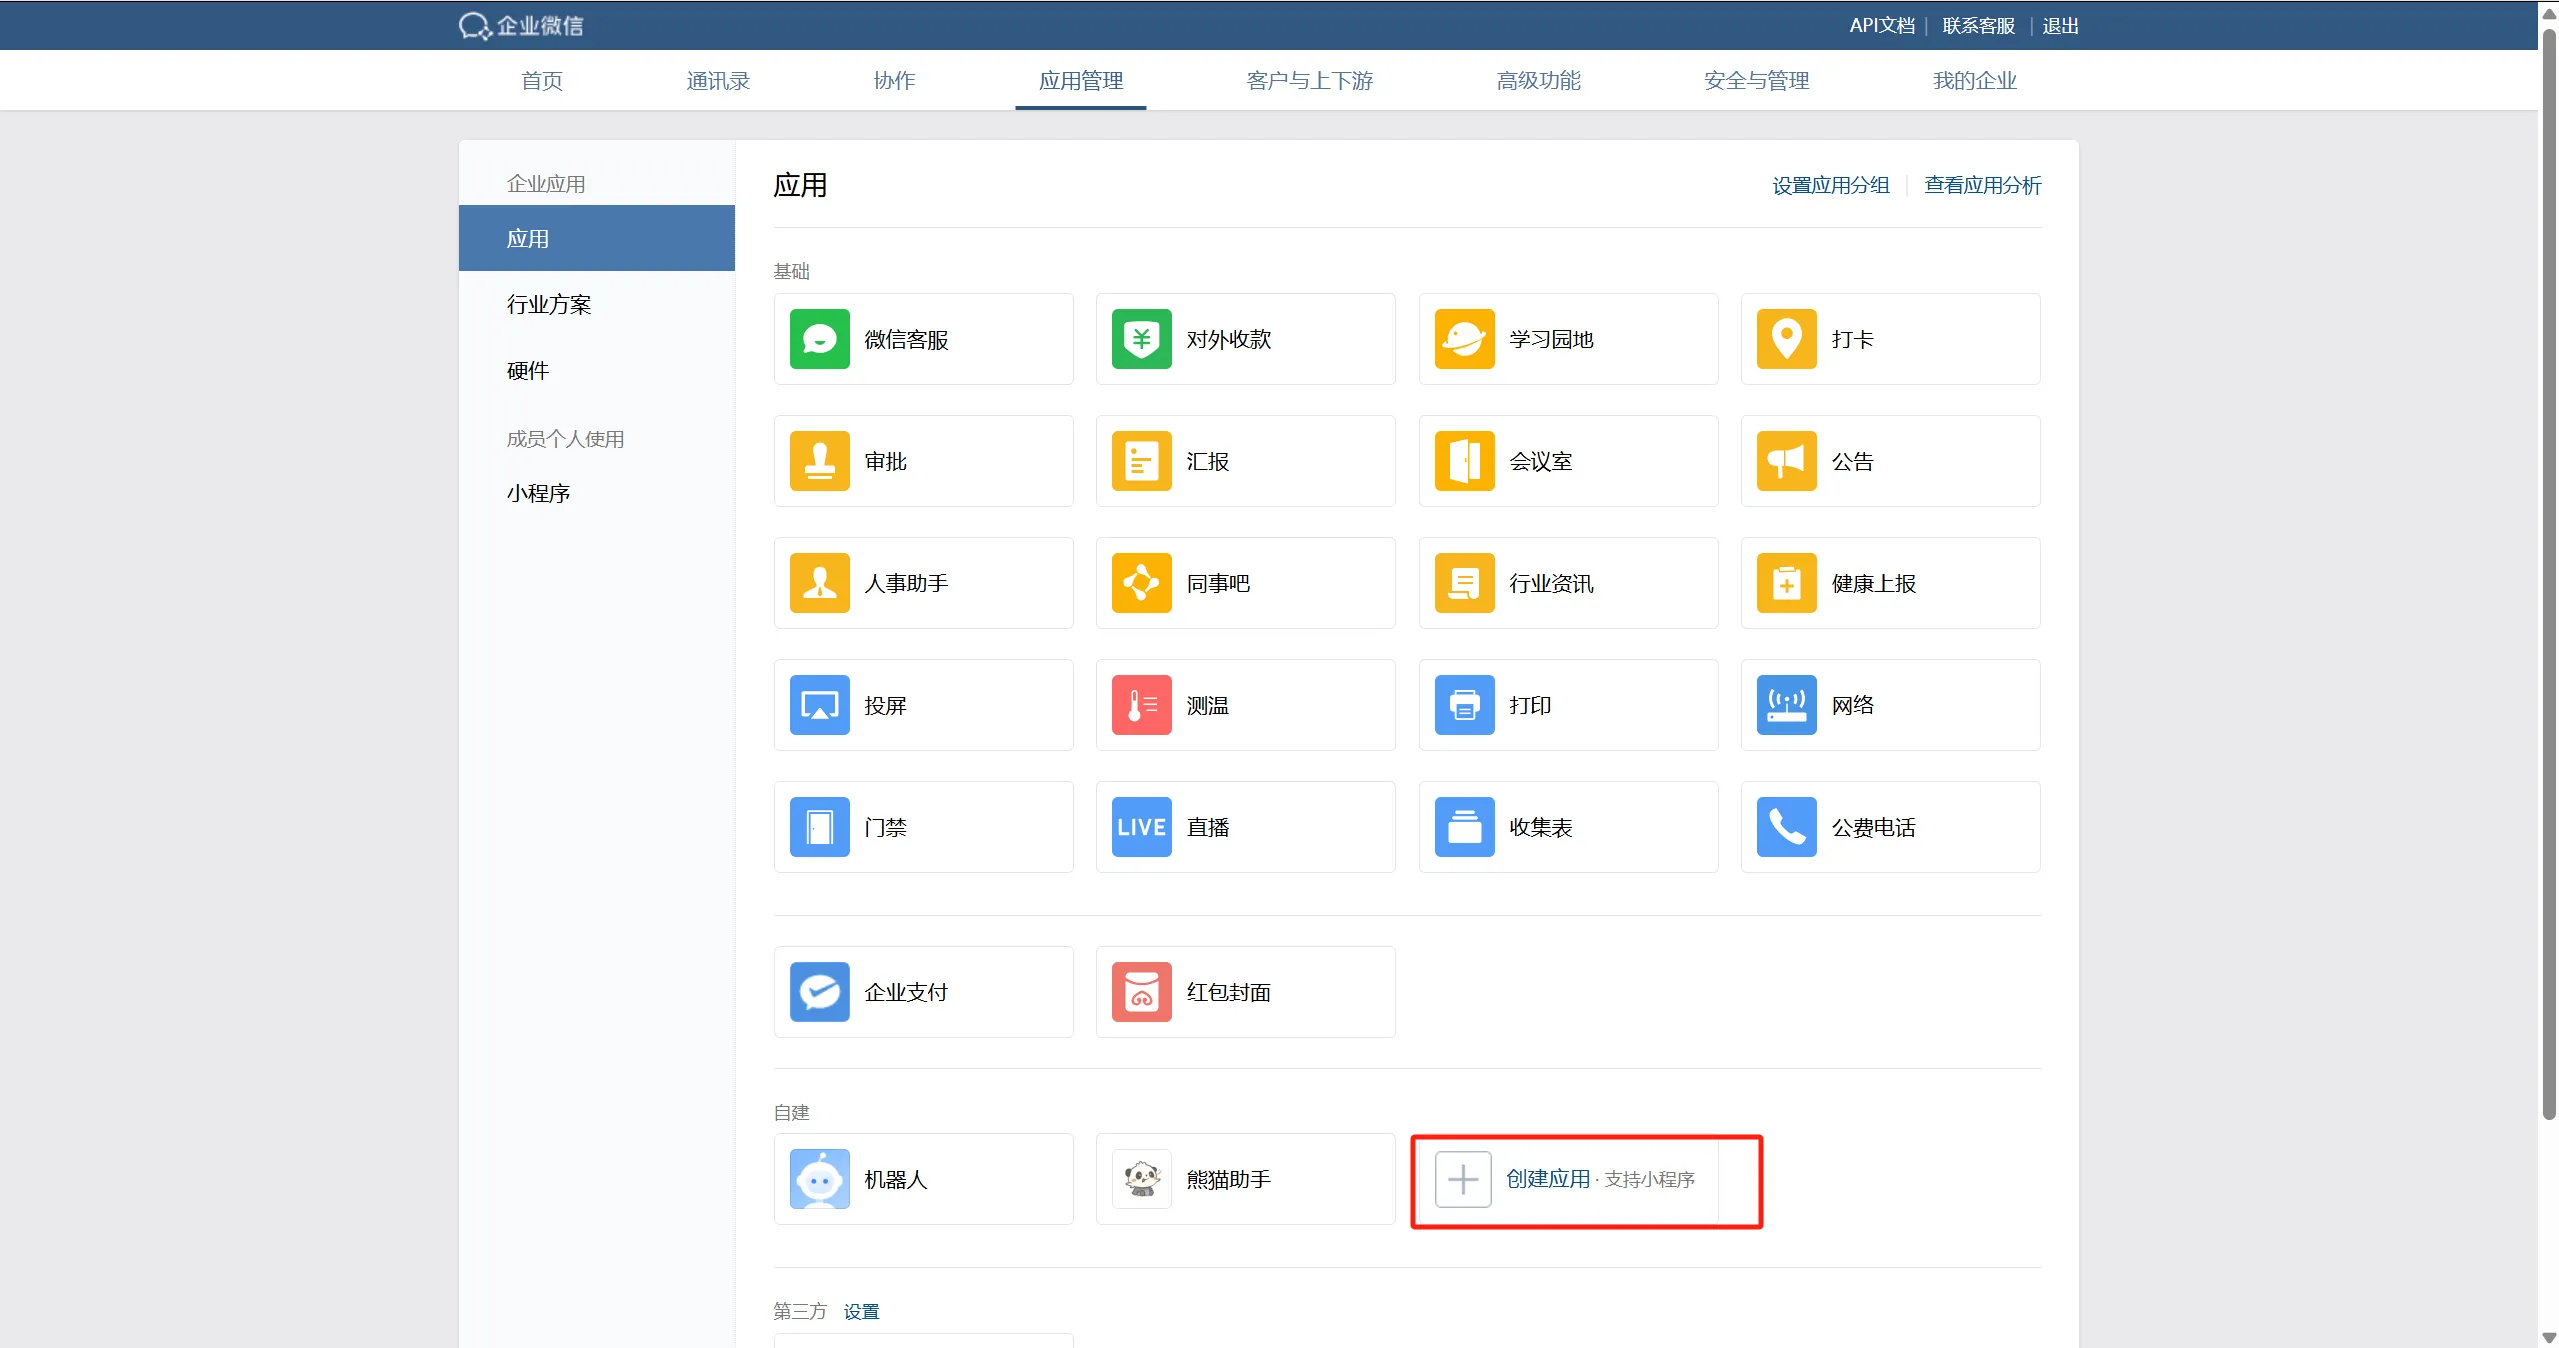This screenshot has width=2559, height=1348.
Task: Open the 直播 LIVE icon
Action: (x=1141, y=827)
